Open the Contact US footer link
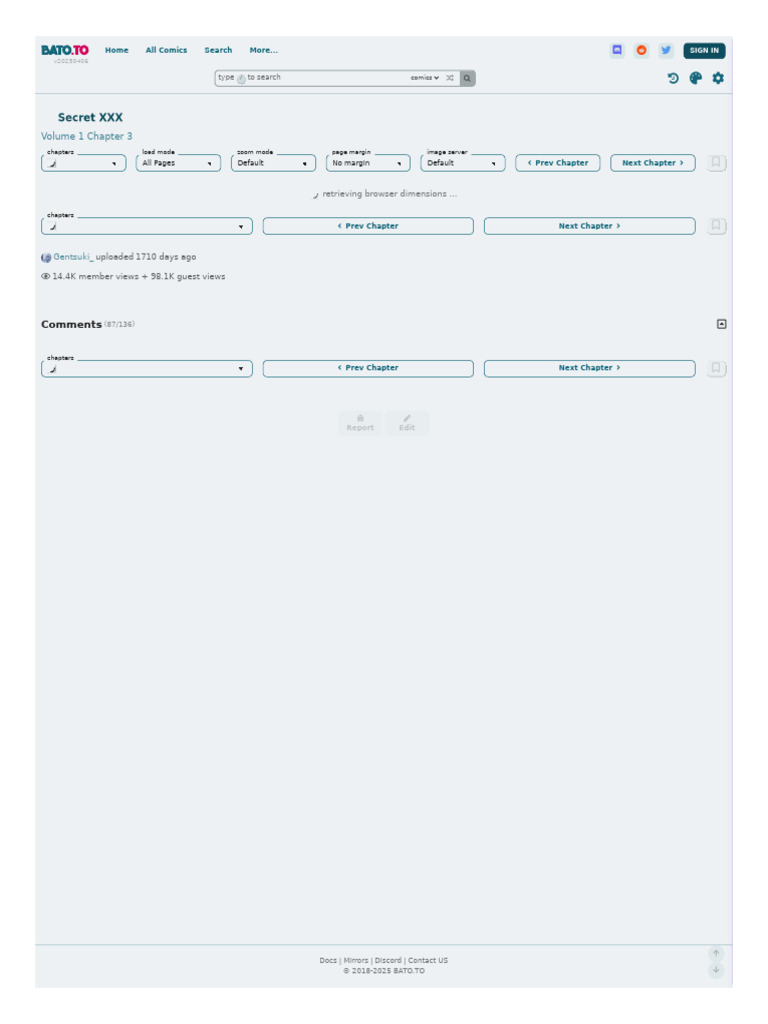 [428, 961]
